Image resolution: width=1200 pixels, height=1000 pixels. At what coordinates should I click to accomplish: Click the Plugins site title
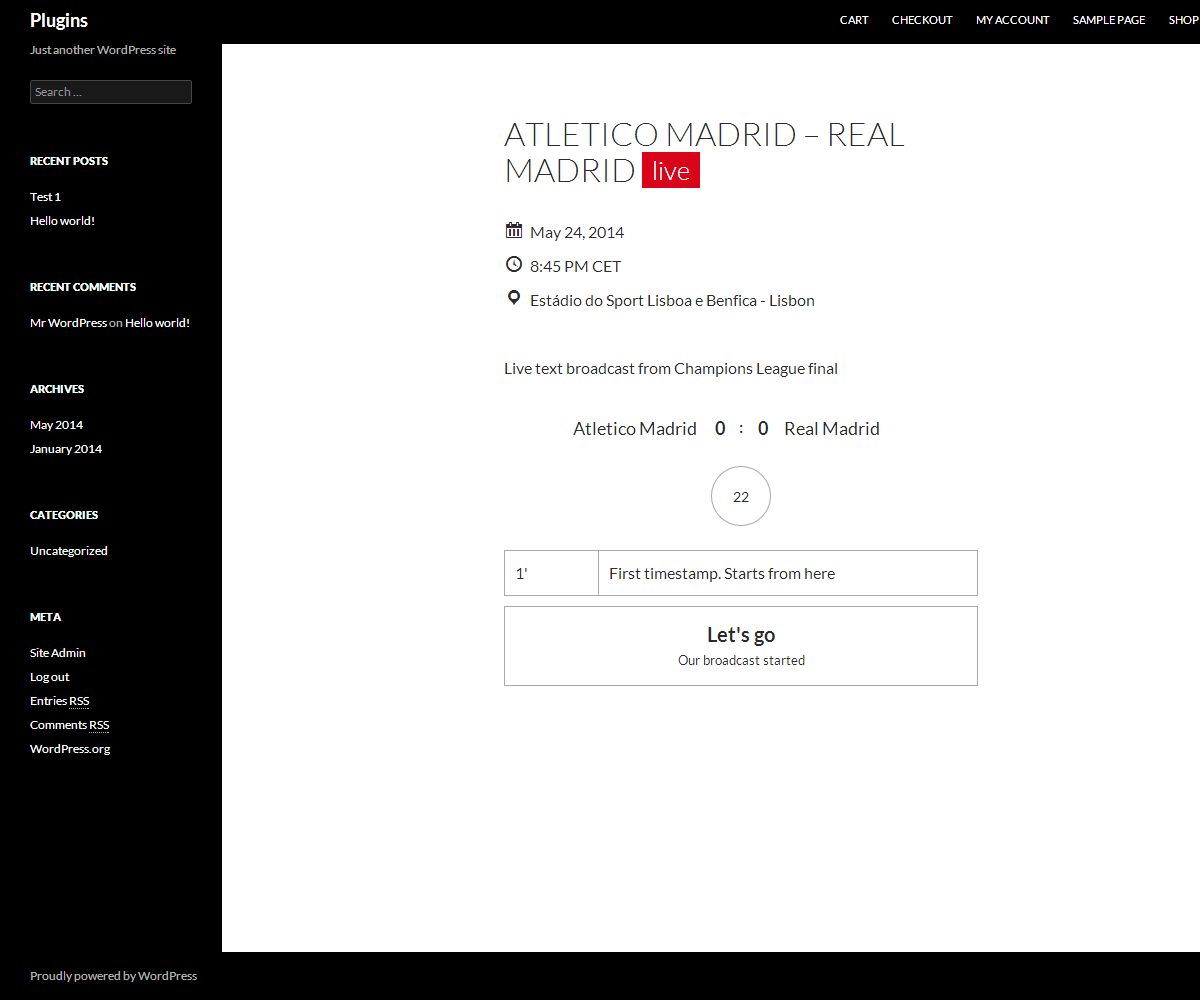(x=59, y=20)
